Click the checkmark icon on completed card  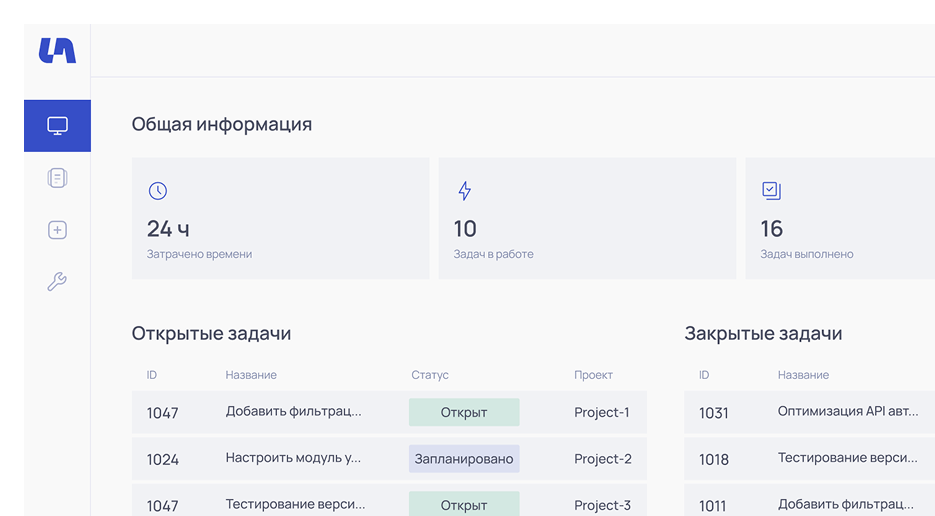coord(771,190)
